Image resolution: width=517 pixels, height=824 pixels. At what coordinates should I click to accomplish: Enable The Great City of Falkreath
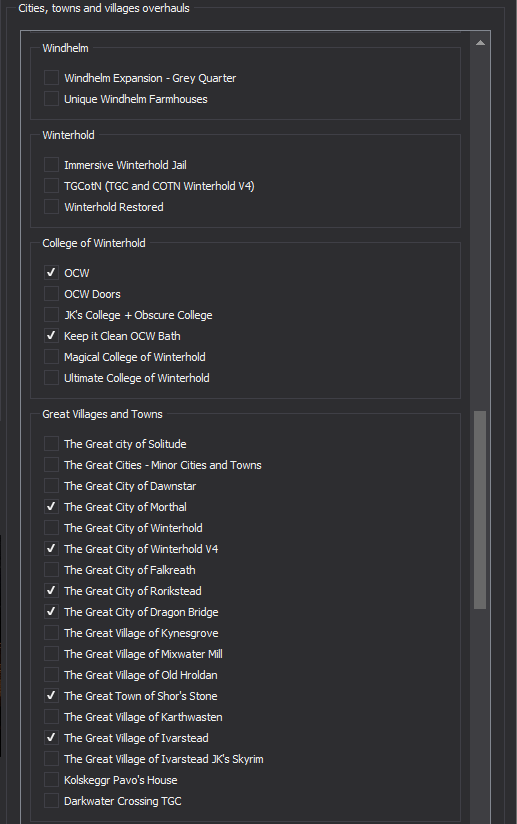[x=51, y=570]
